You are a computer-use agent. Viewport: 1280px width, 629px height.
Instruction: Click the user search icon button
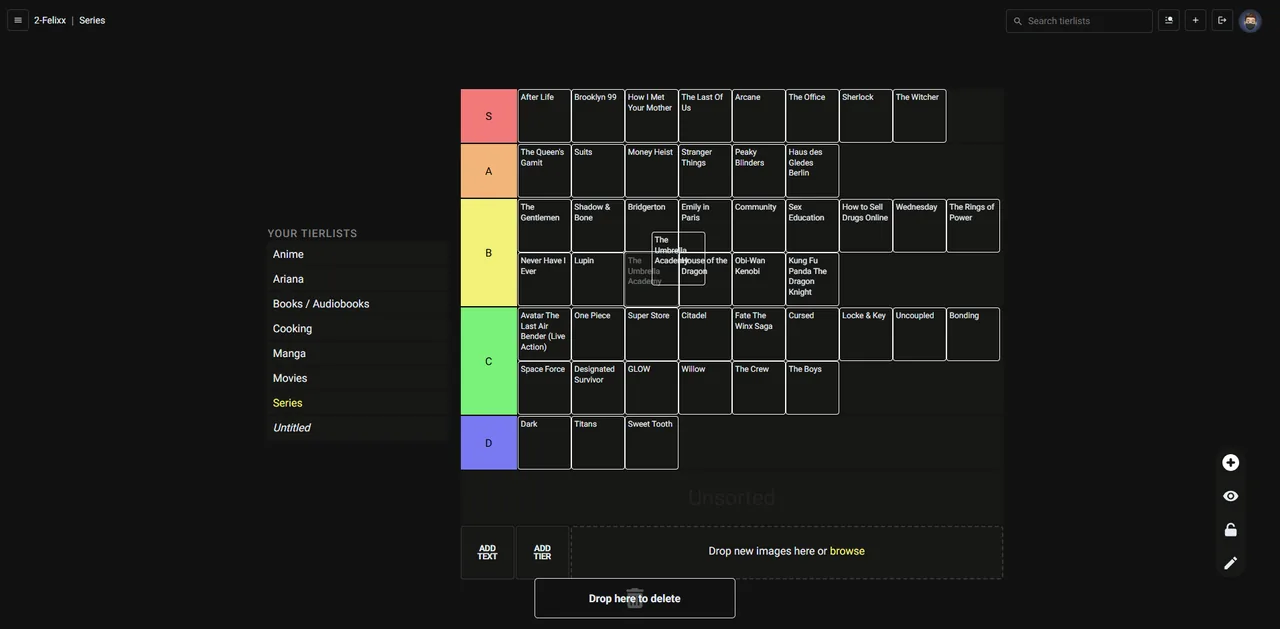[x=1169, y=20]
